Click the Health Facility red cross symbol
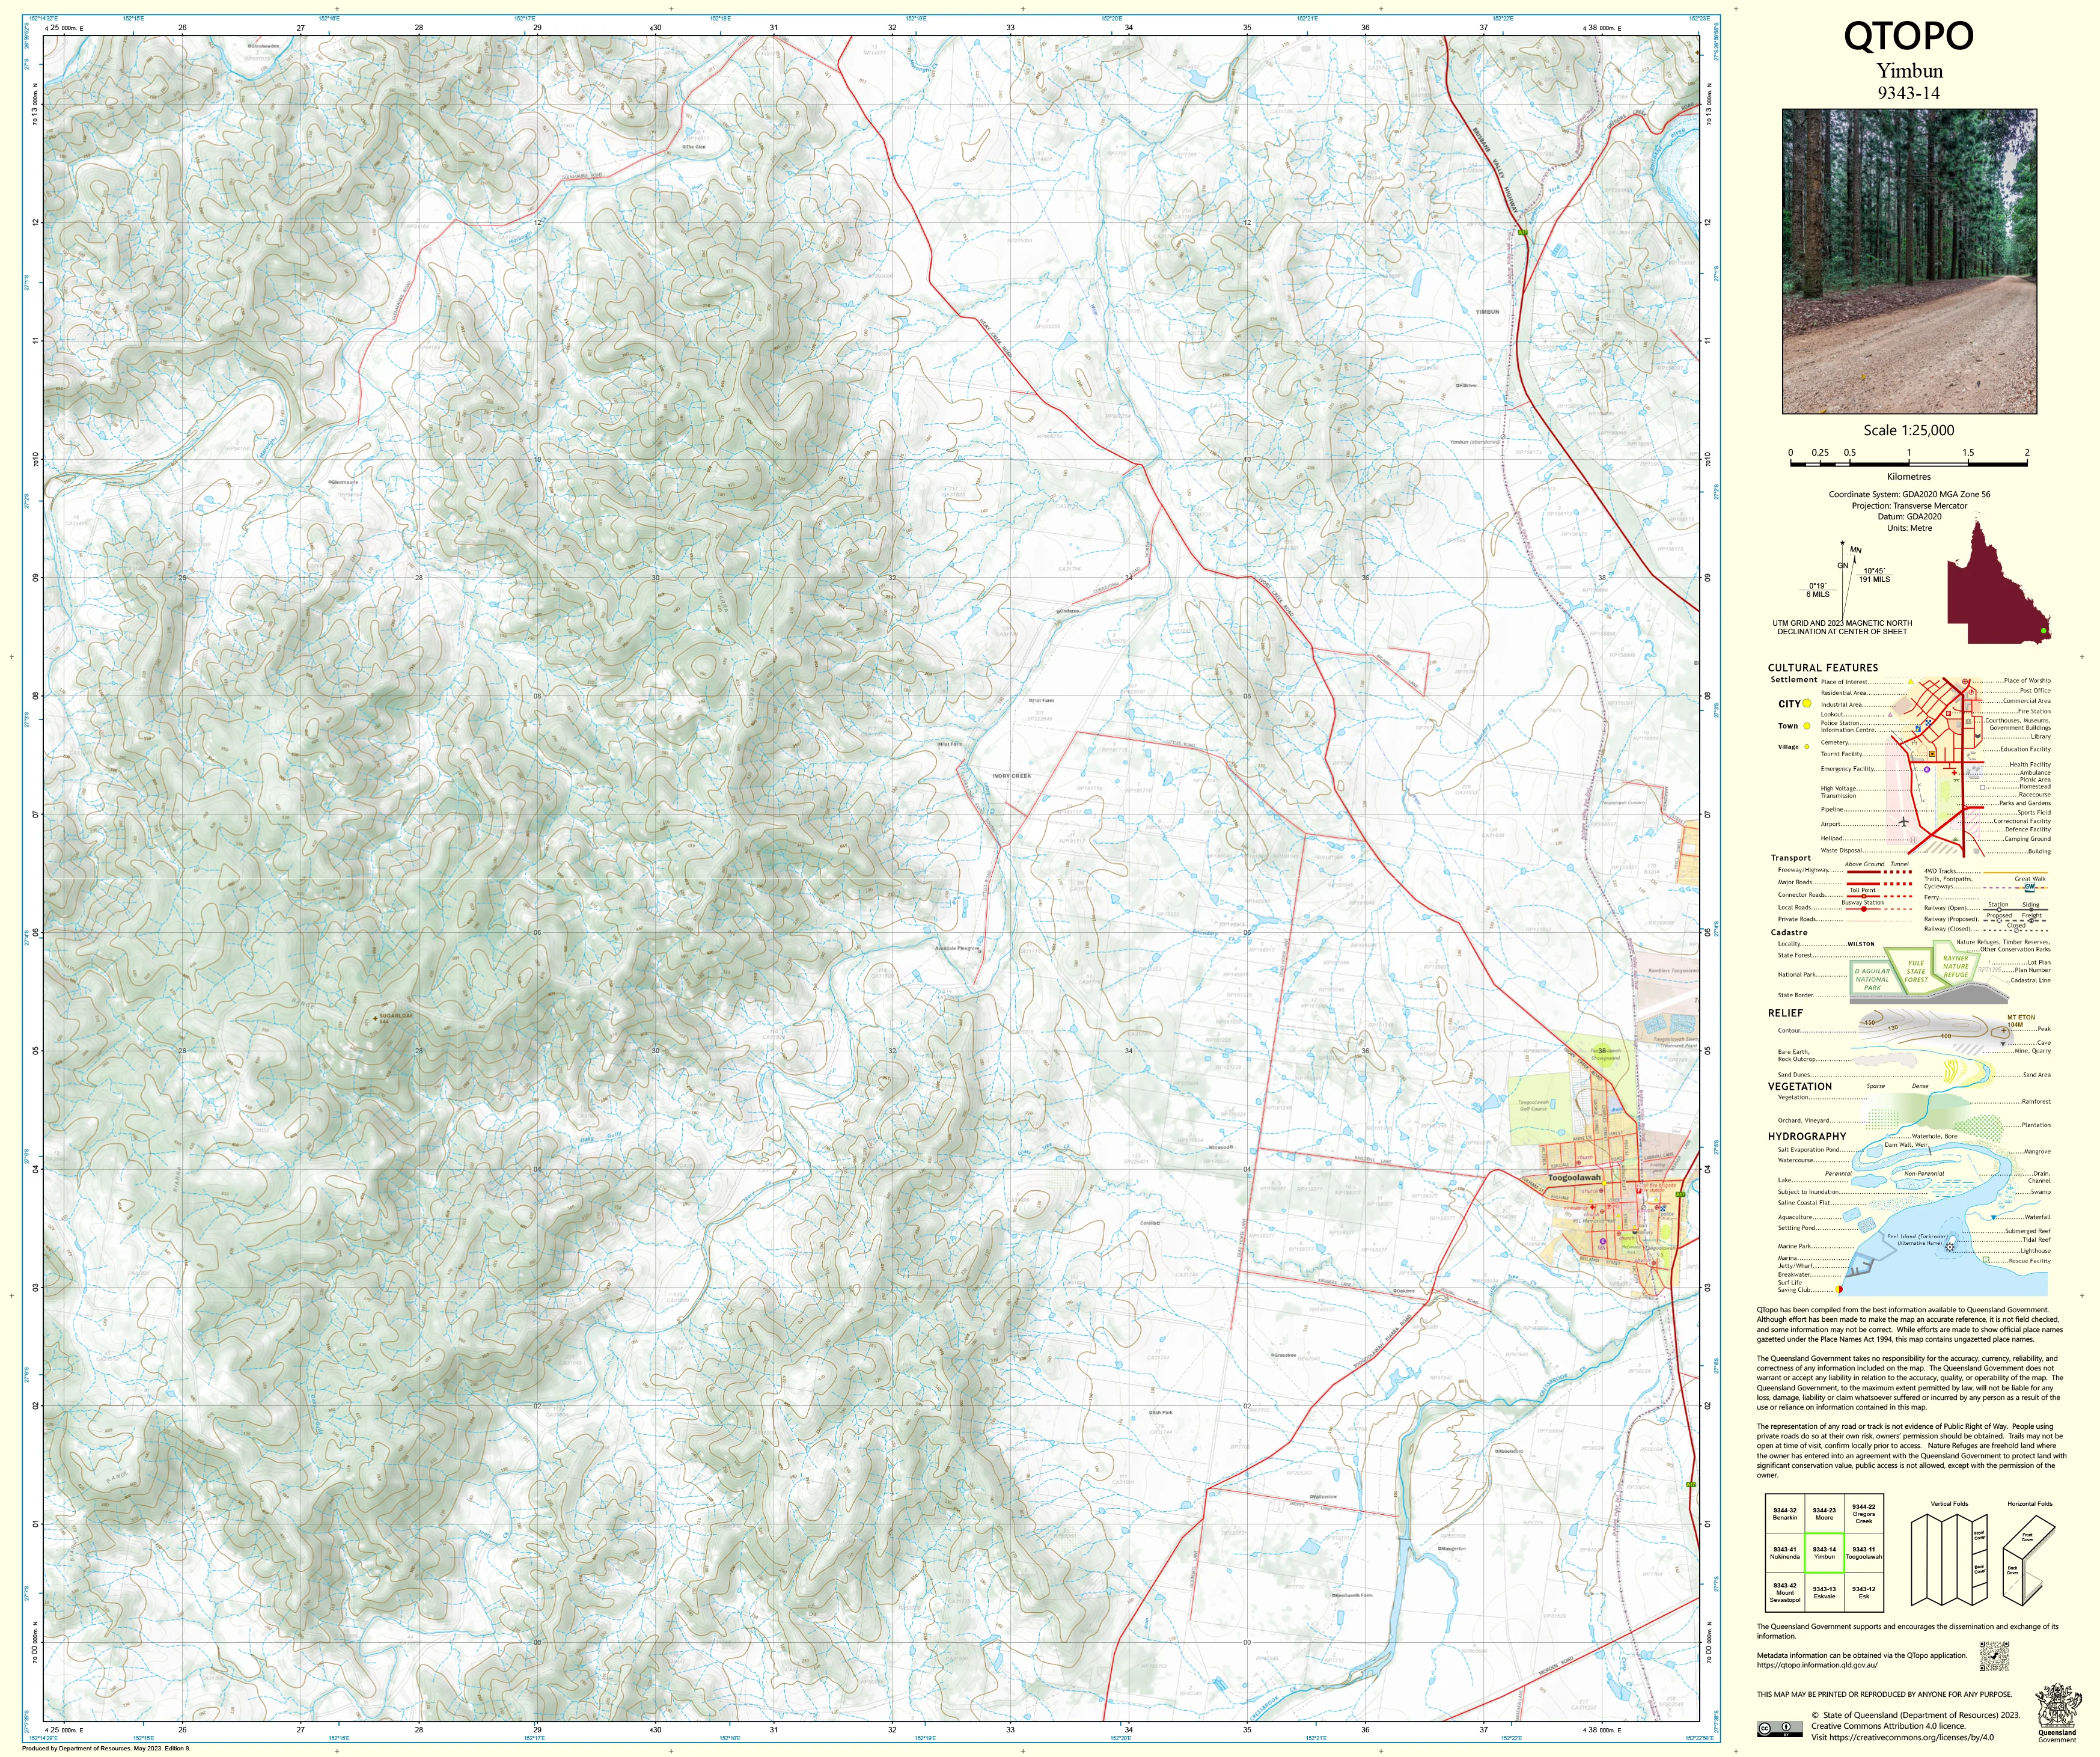This screenshot has width=2100, height=1757. coord(1954,772)
